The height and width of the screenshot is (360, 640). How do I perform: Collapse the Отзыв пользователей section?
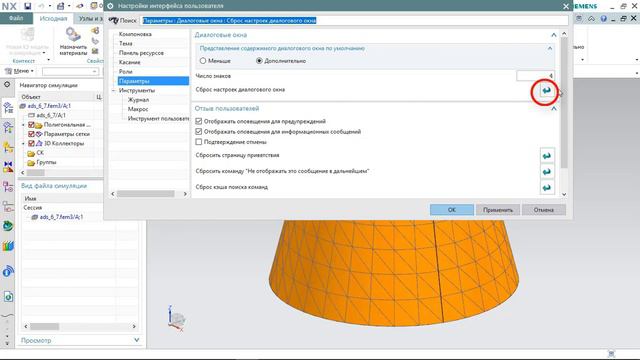coord(553,109)
